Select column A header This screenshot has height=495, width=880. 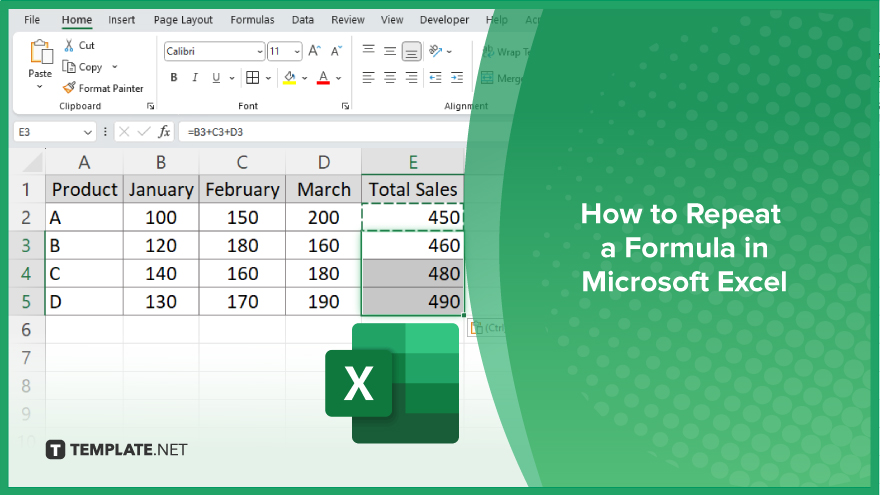coord(84,162)
